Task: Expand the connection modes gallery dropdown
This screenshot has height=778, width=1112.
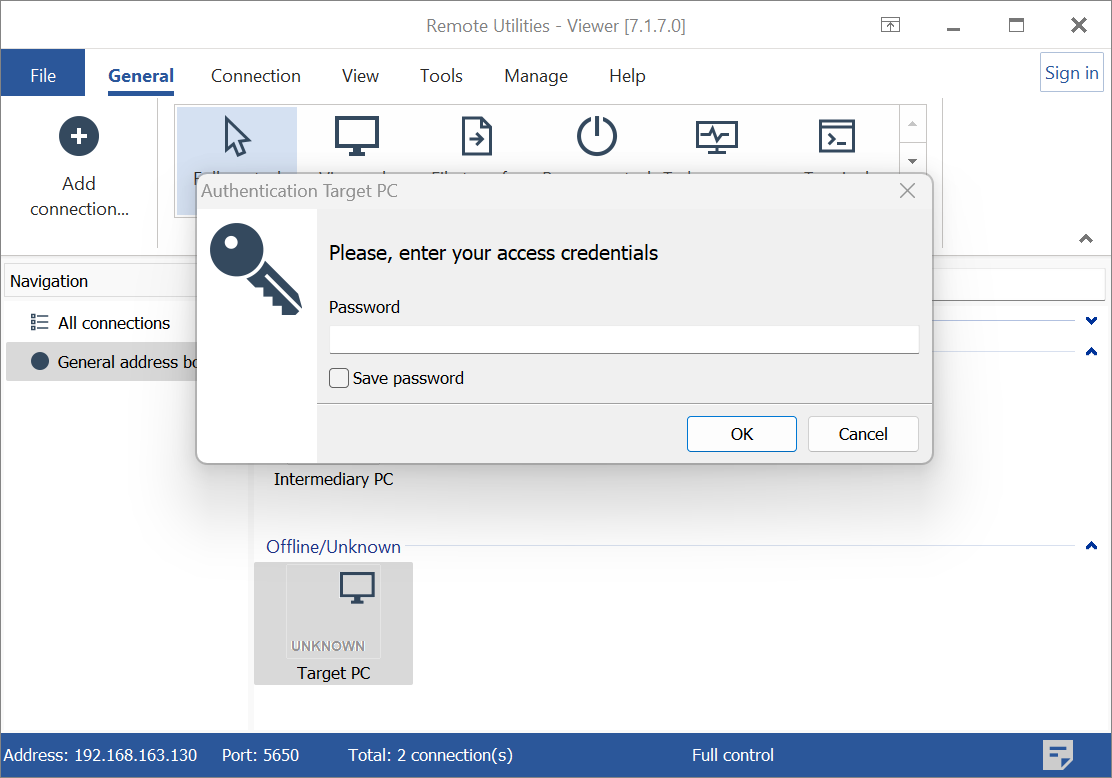Action: point(911,160)
